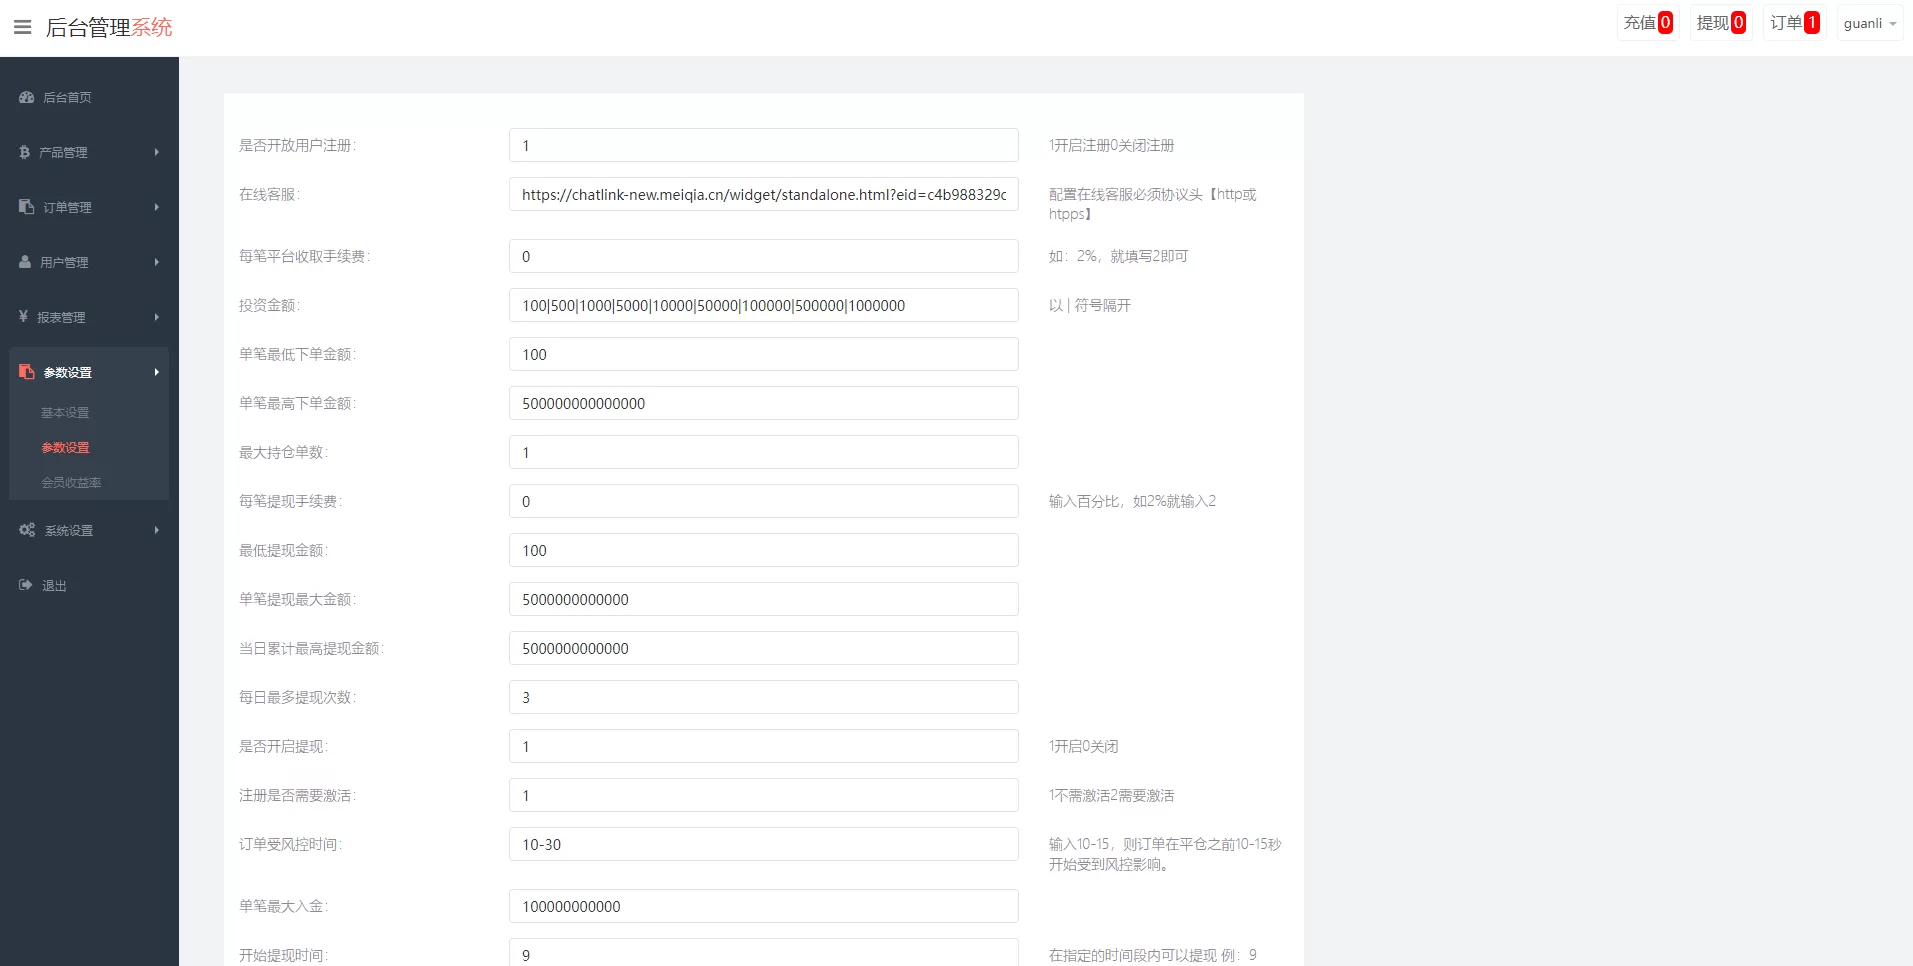This screenshot has width=1913, height=966.
Task: Click the label 投资金额:
Action: [x=269, y=305]
